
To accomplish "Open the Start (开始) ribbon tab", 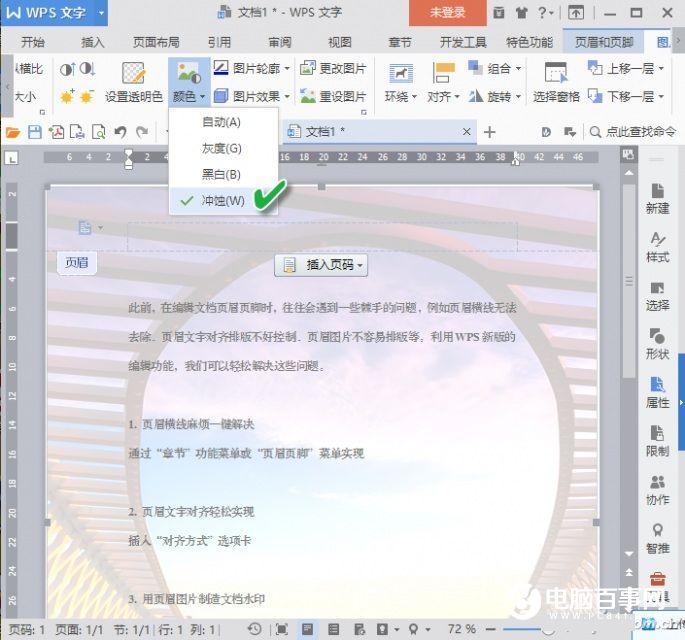I will point(33,42).
